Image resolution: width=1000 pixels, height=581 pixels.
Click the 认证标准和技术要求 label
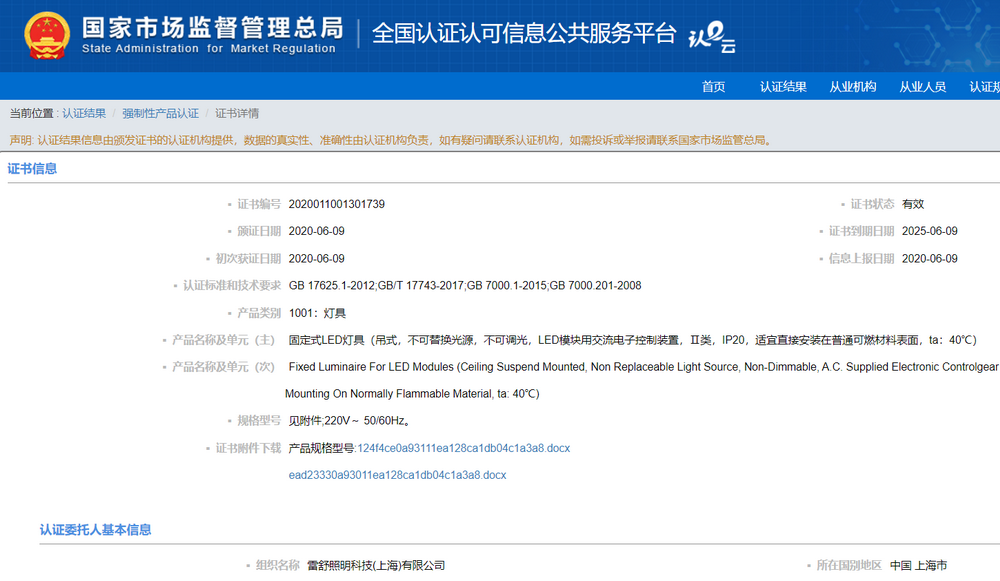coord(232,286)
